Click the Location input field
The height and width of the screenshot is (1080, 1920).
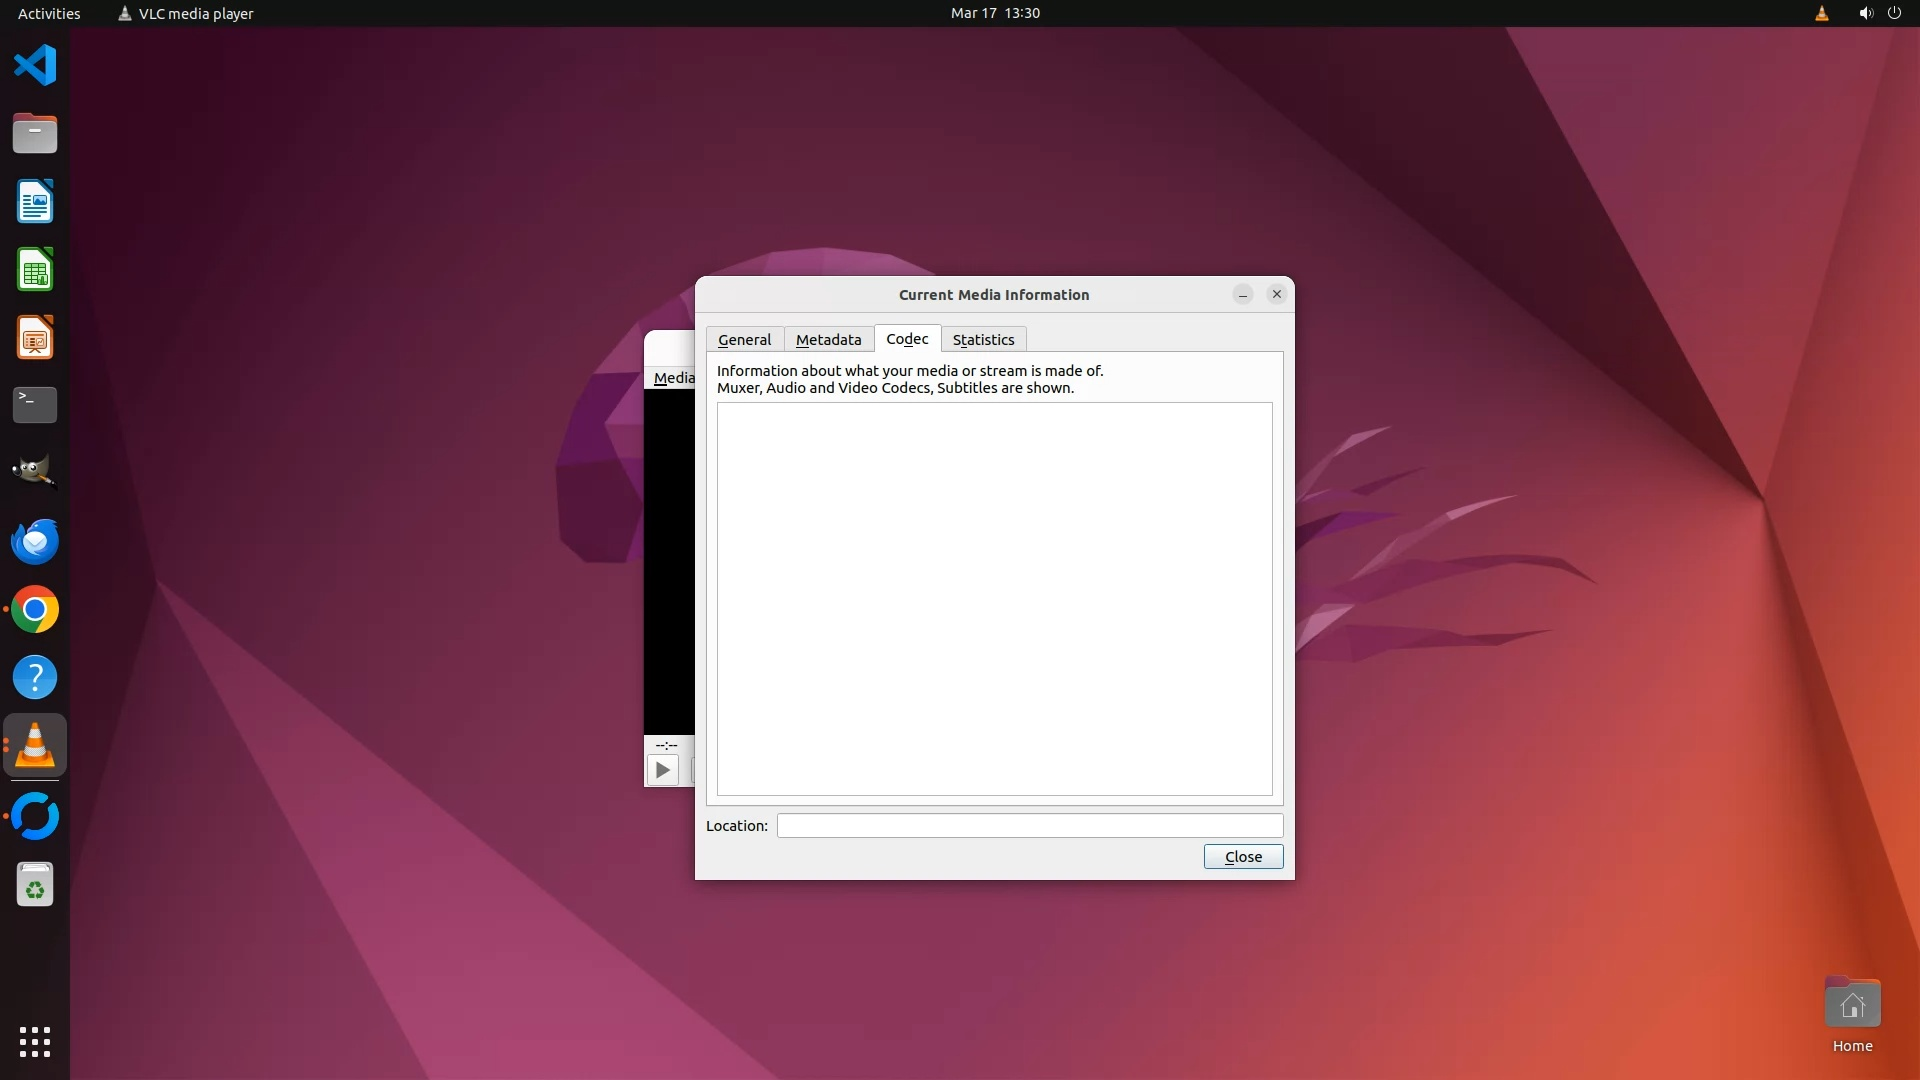tap(1029, 826)
